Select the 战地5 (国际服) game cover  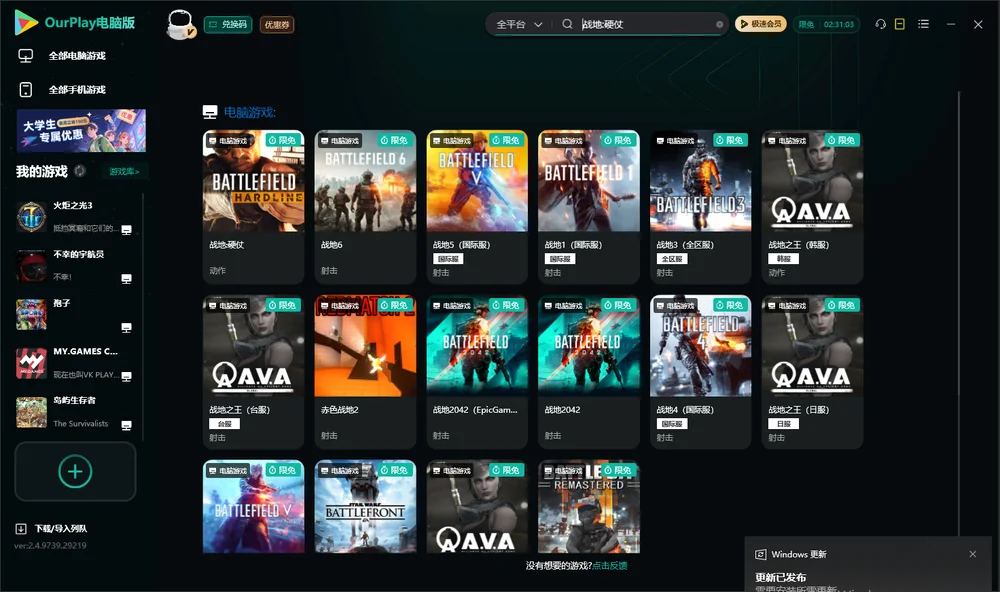pos(477,181)
